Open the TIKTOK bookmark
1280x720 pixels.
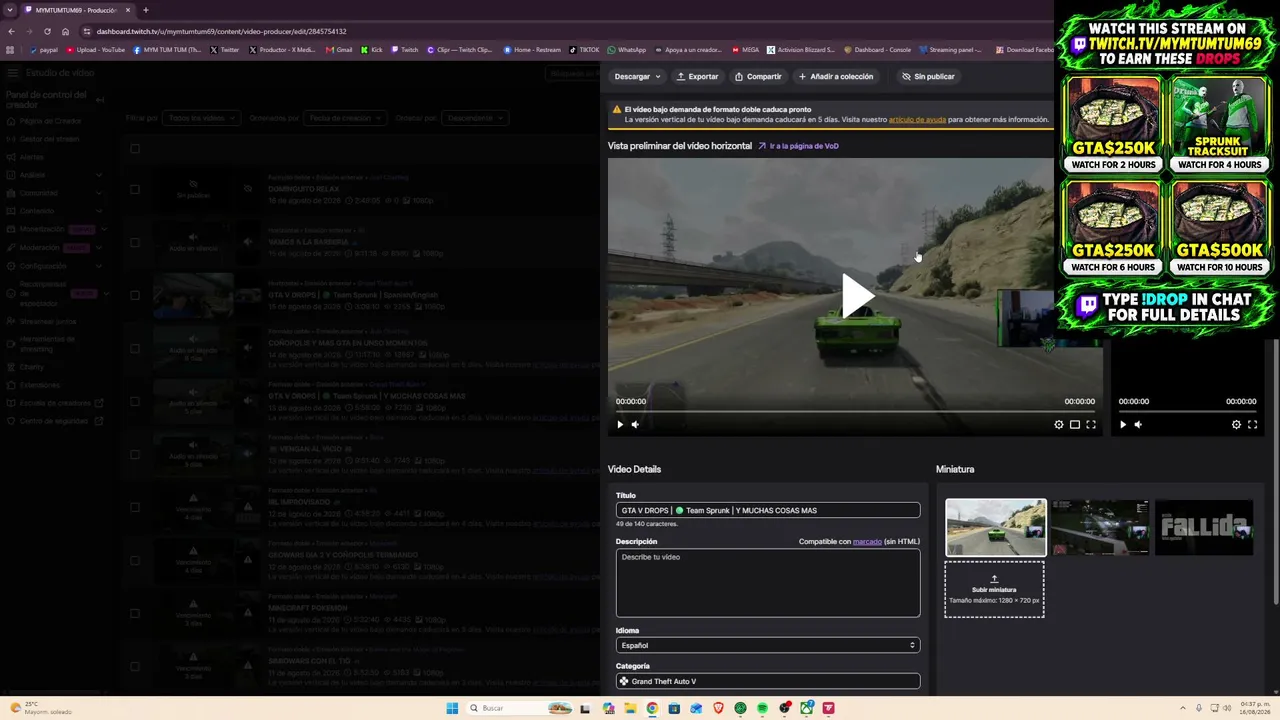tap(585, 50)
